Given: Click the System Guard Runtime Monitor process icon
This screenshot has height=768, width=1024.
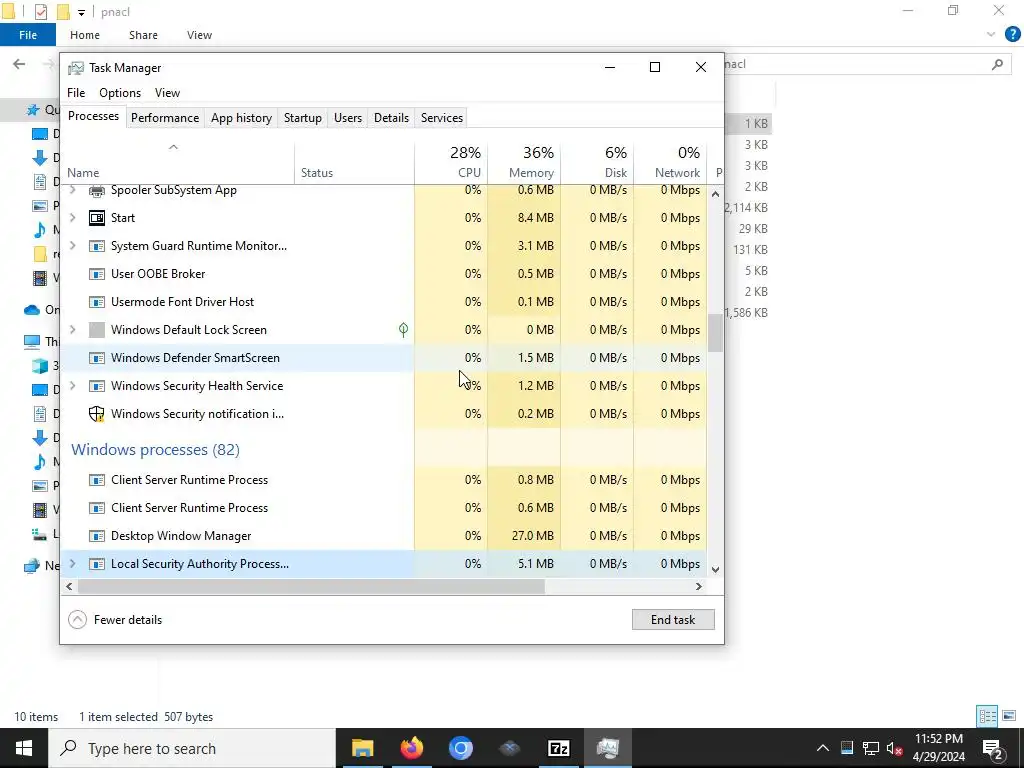Looking at the screenshot, I should click(97, 246).
